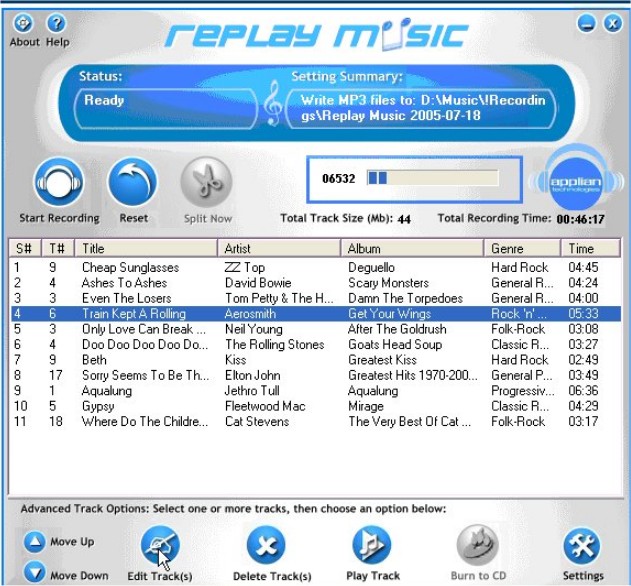Open the Help question mark icon

(x=57, y=23)
